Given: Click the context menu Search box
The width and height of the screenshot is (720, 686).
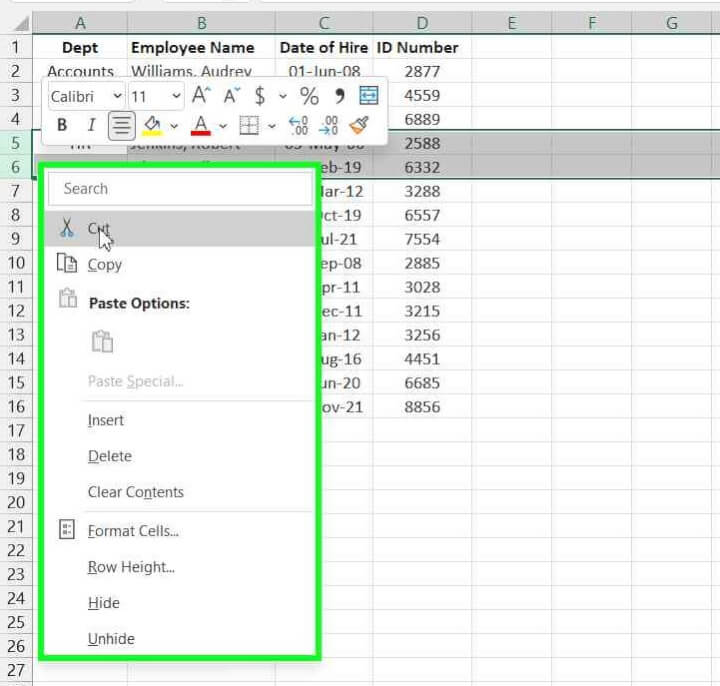Looking at the screenshot, I should 180,188.
